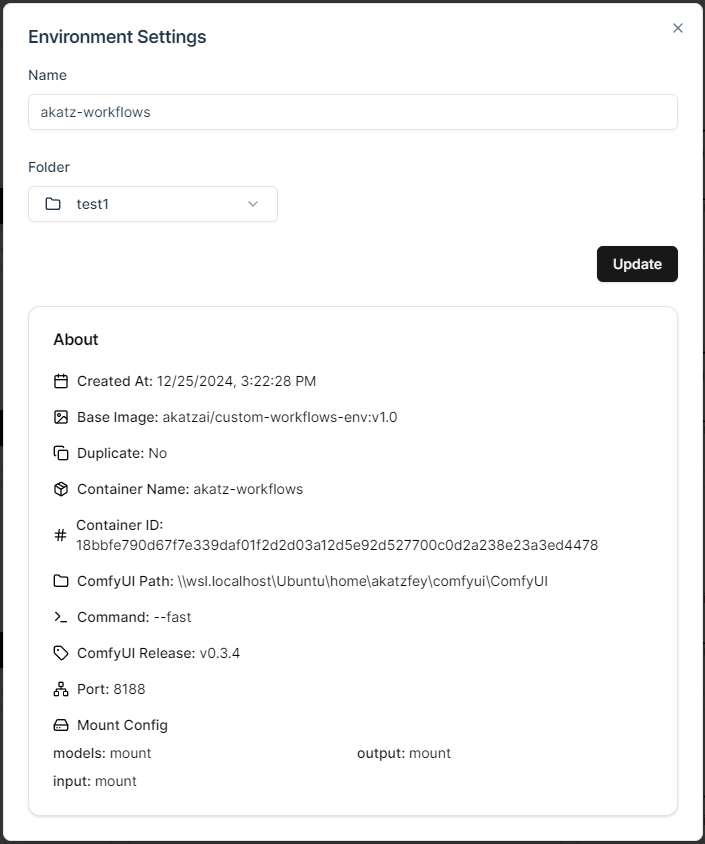Screen dimensions: 705x844
Task: Click the long Container ID hash value
Action: click(x=337, y=545)
